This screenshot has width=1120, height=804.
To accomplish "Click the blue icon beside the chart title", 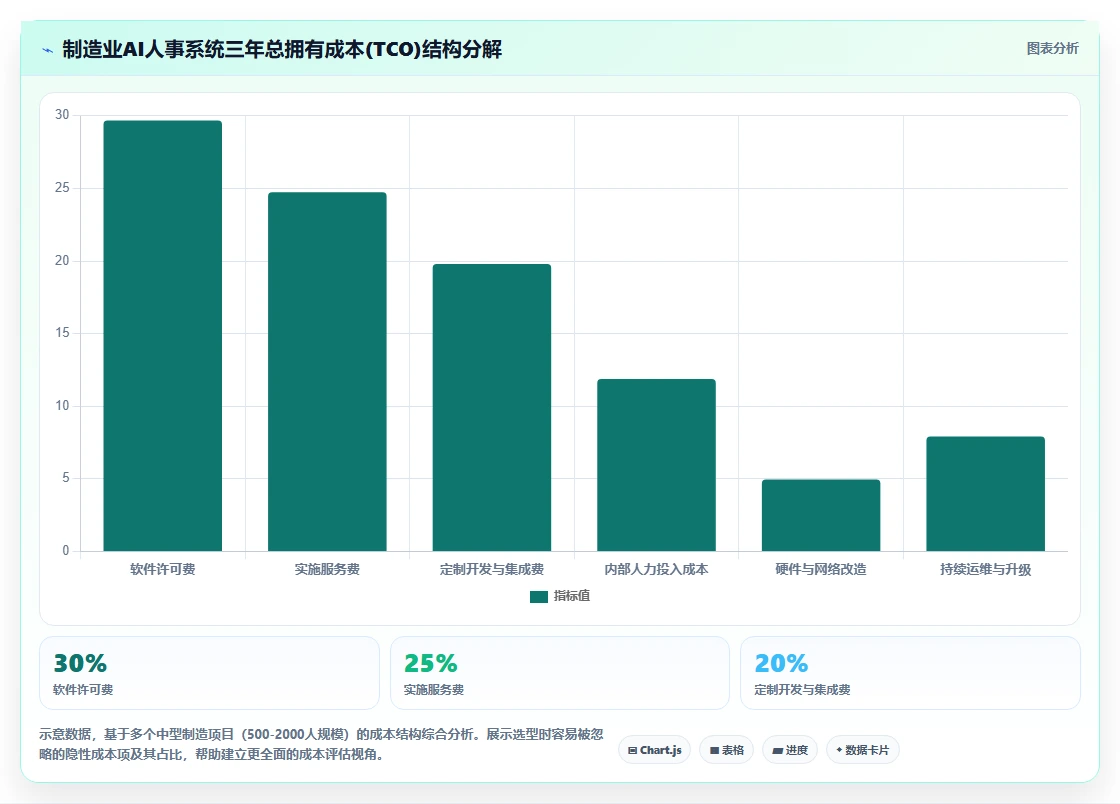I will coord(48,50).
